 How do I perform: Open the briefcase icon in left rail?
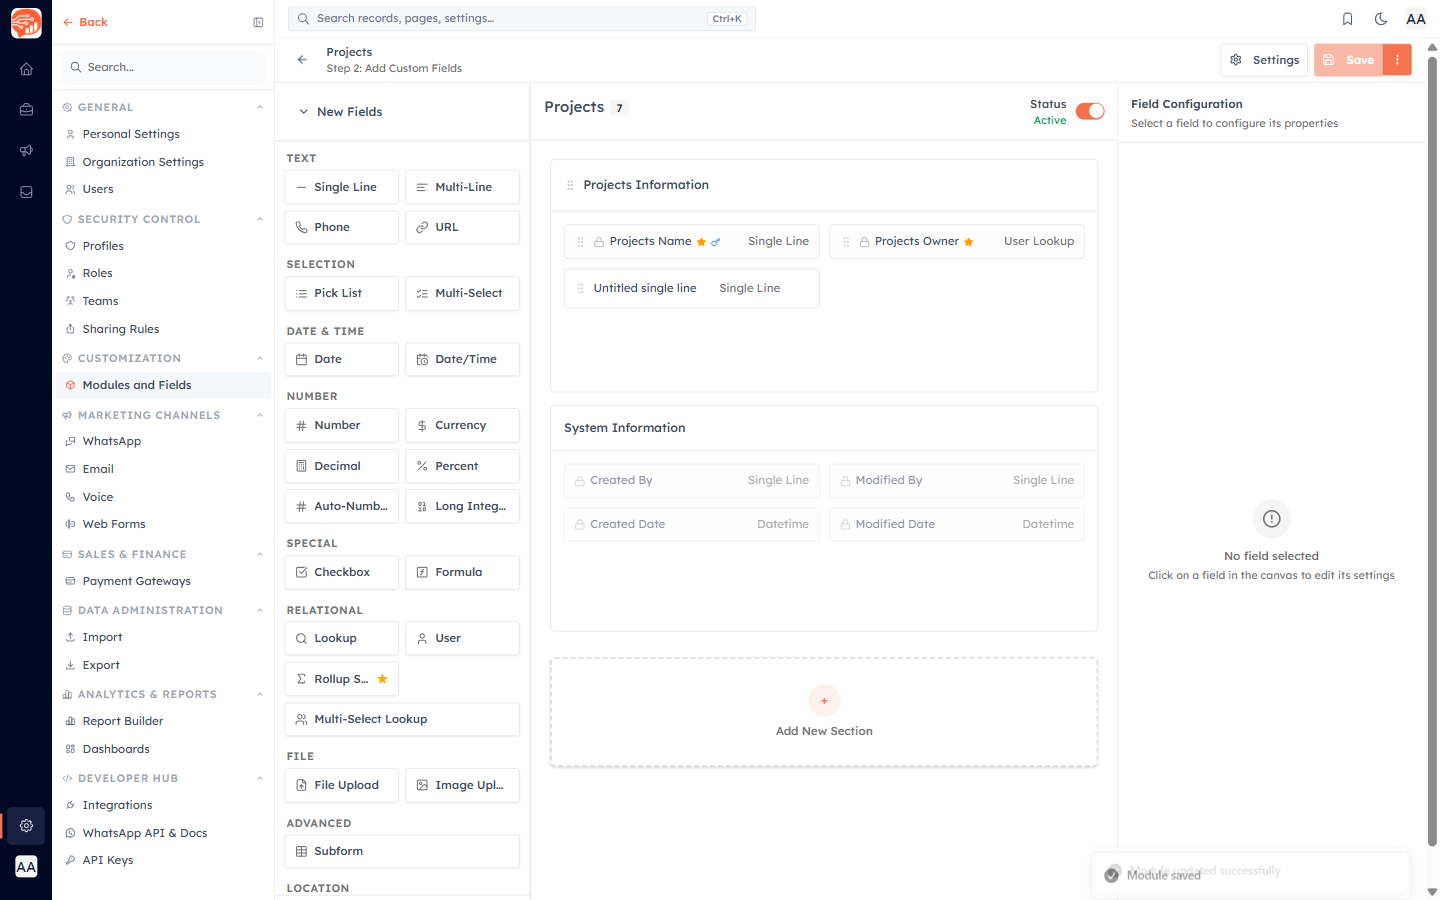26,110
